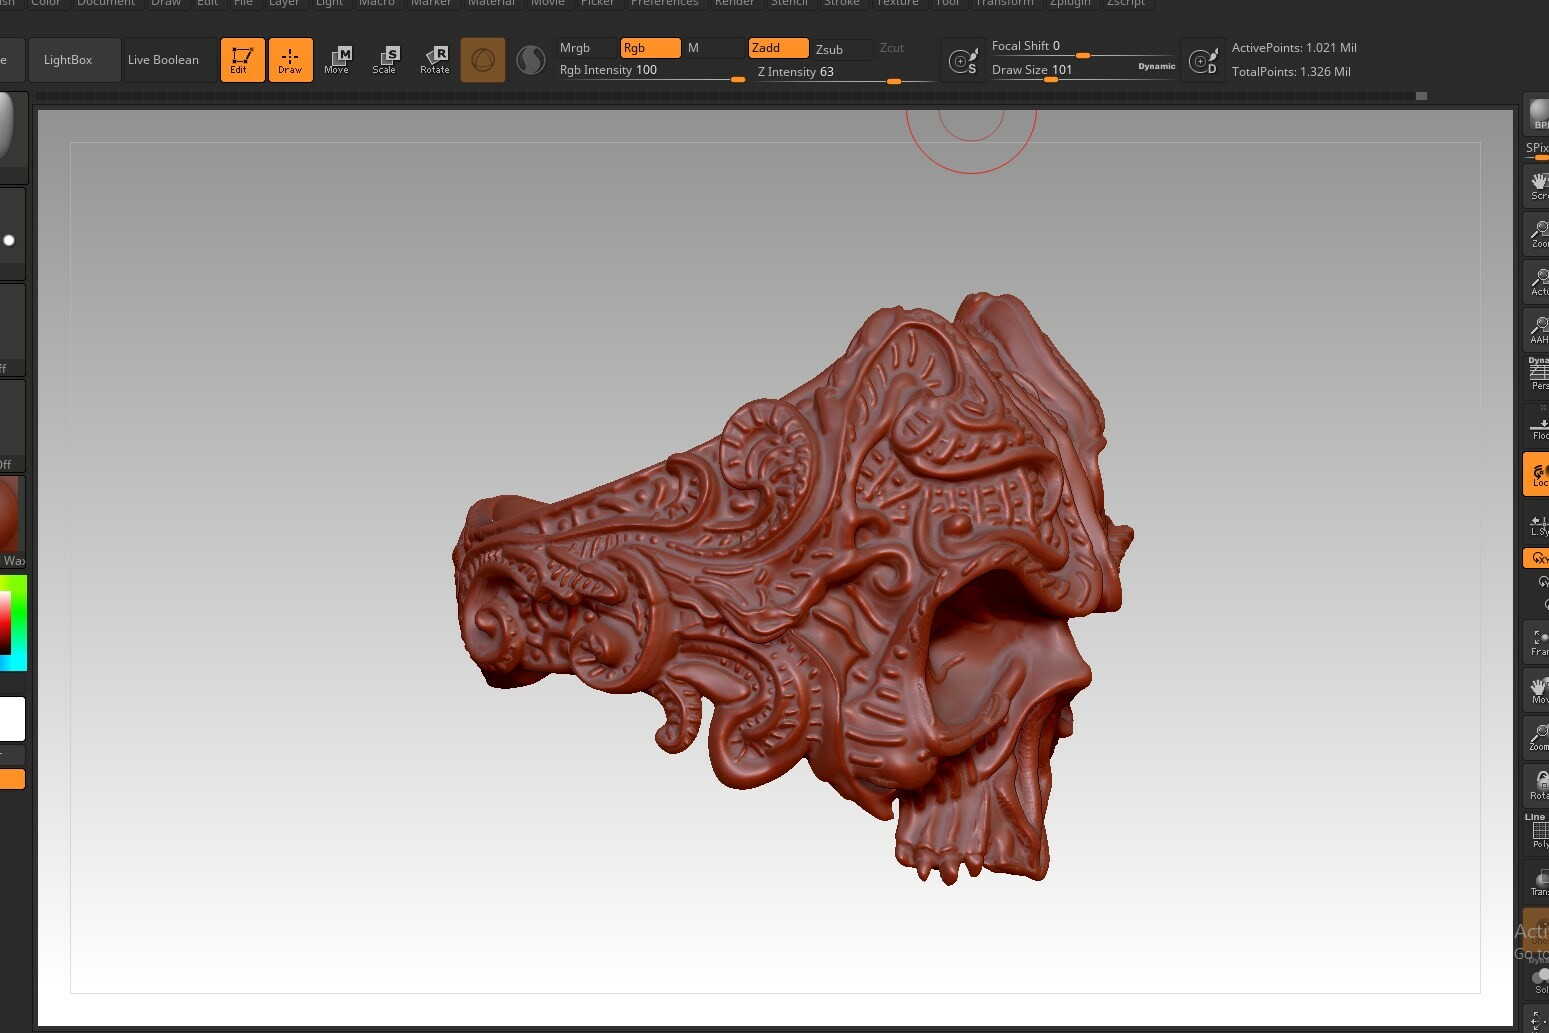Toggle L.Sym local symmetry

[x=1538, y=523]
